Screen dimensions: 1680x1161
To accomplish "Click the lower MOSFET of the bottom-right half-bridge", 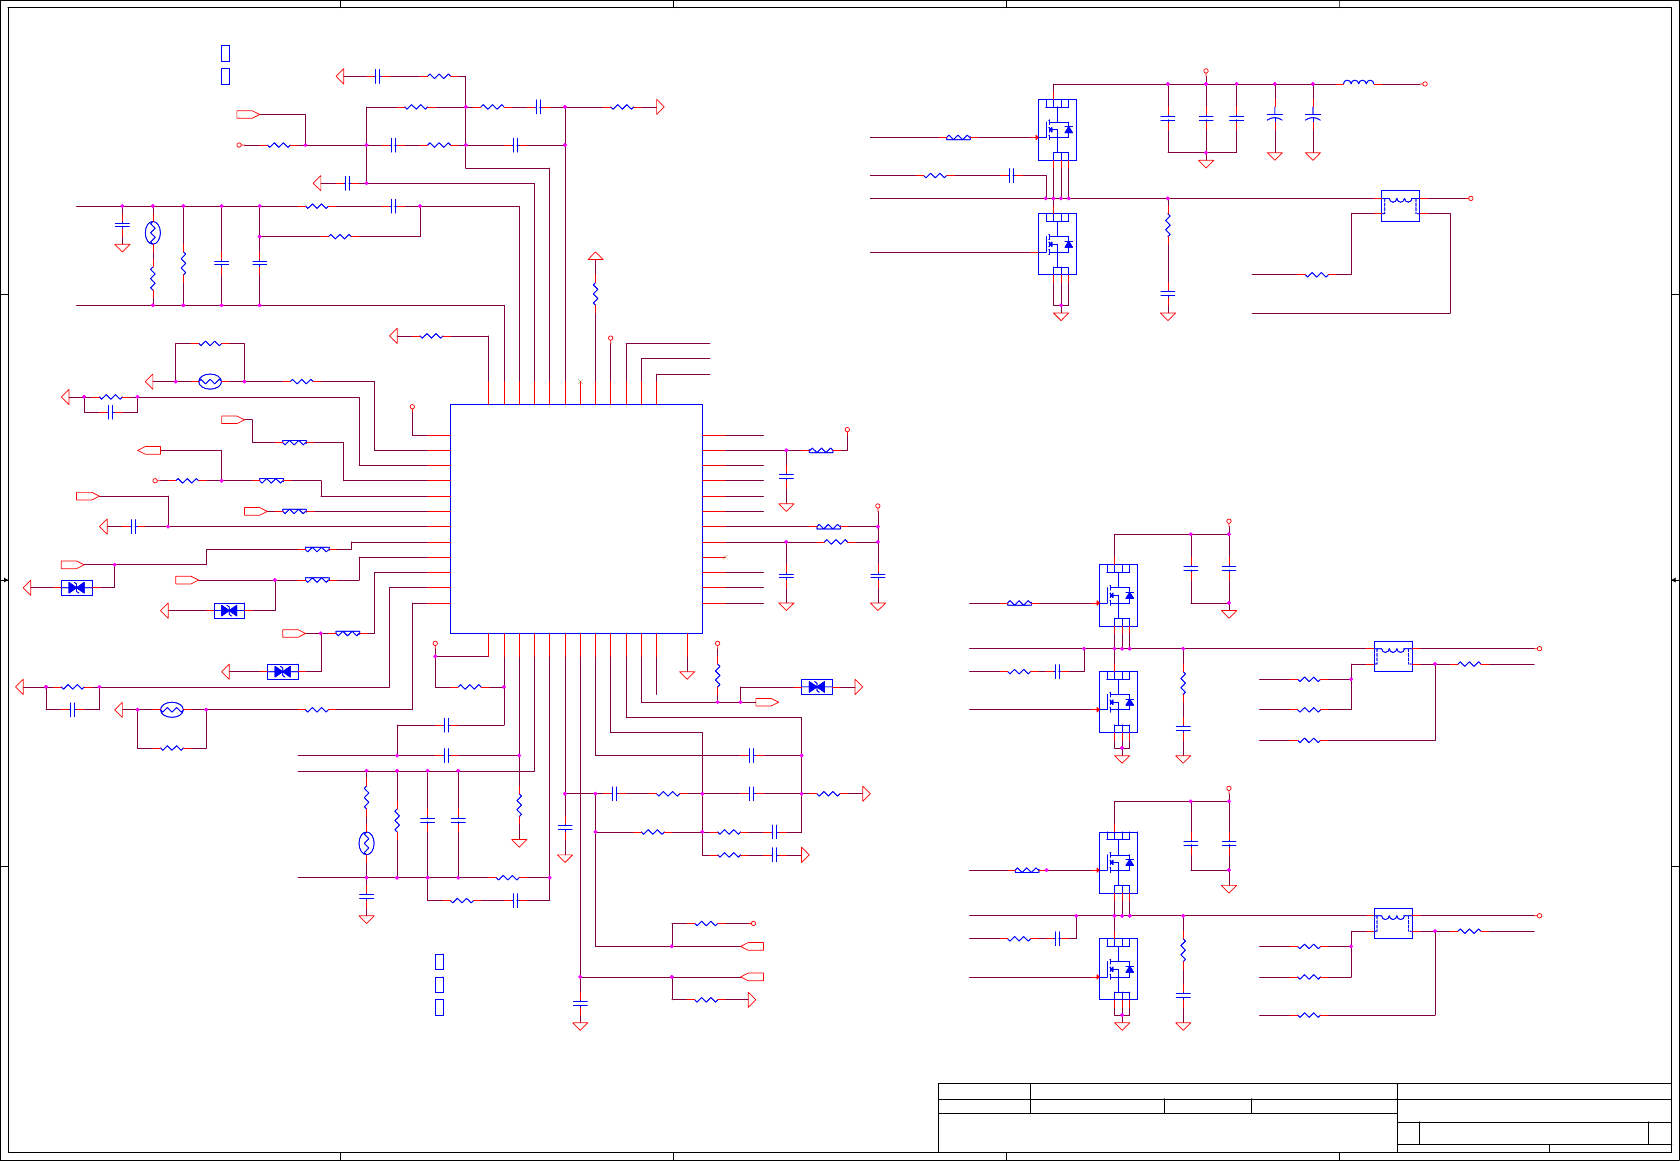I will 1118,969.
